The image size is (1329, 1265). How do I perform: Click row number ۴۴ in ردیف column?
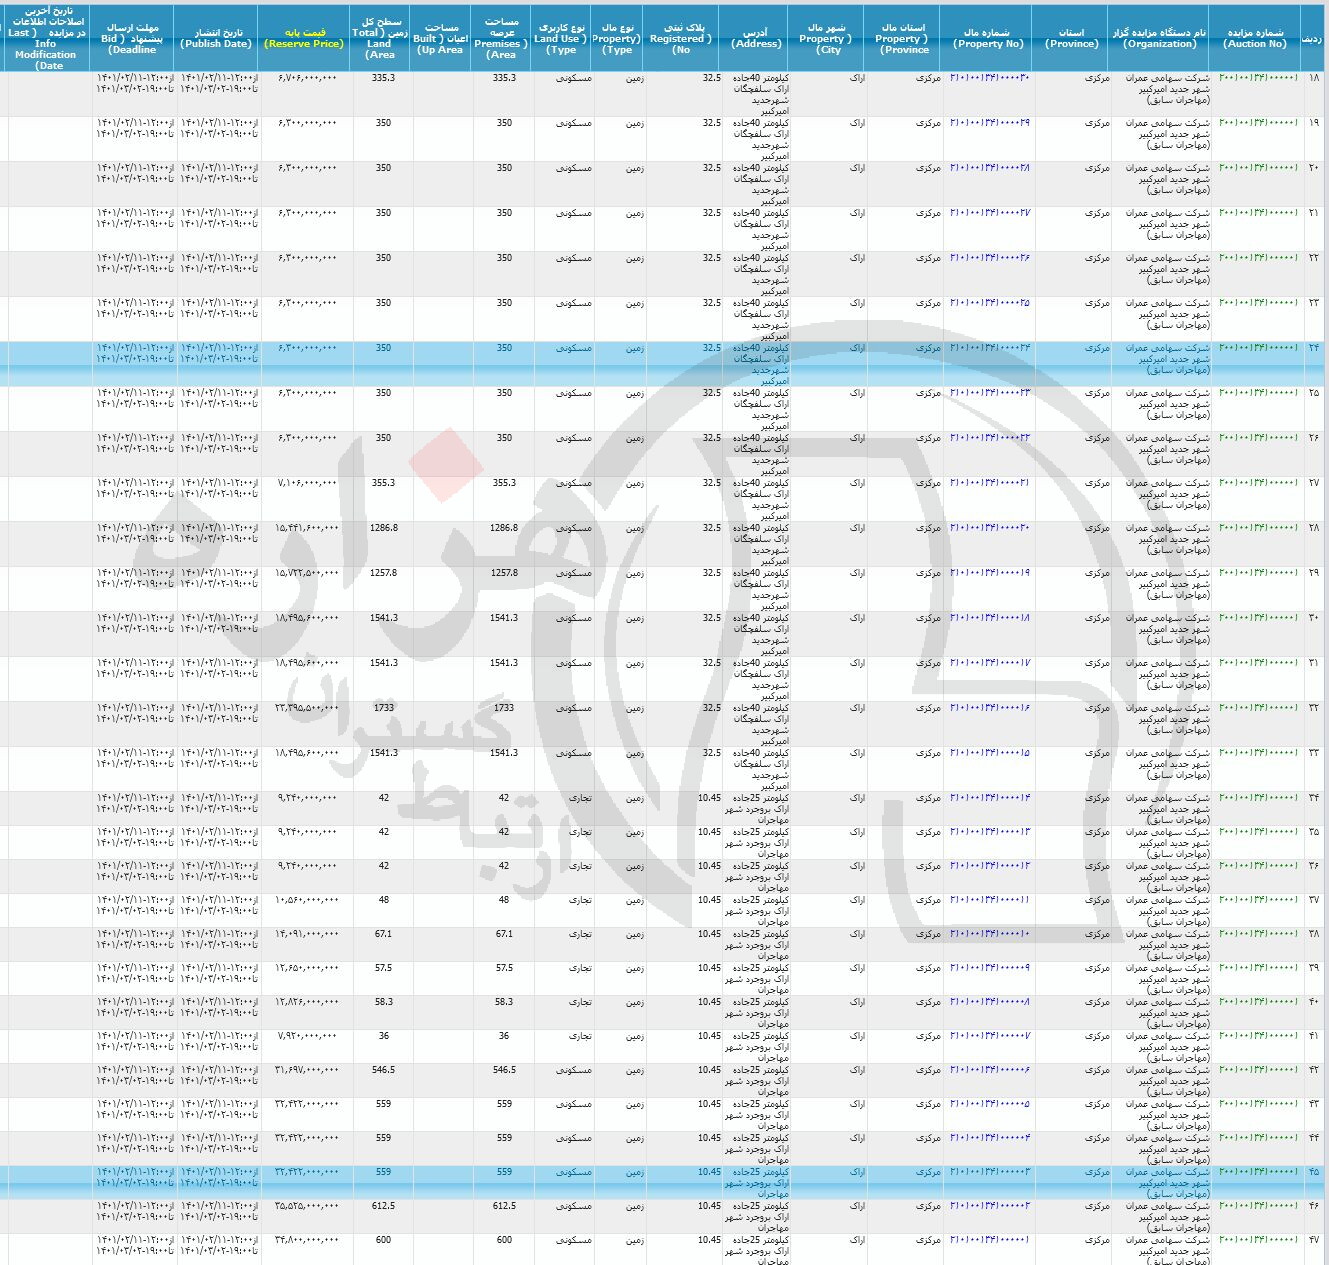click(x=1313, y=1138)
